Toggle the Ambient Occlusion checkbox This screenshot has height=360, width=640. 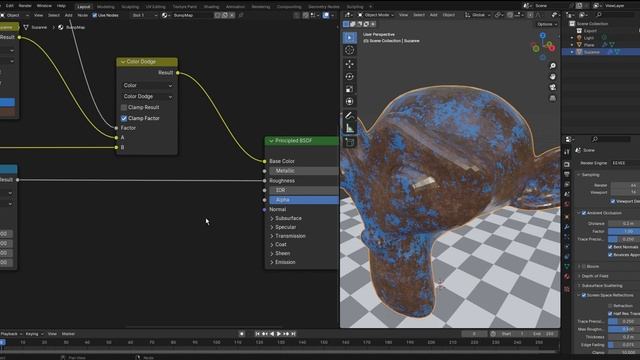(584, 213)
